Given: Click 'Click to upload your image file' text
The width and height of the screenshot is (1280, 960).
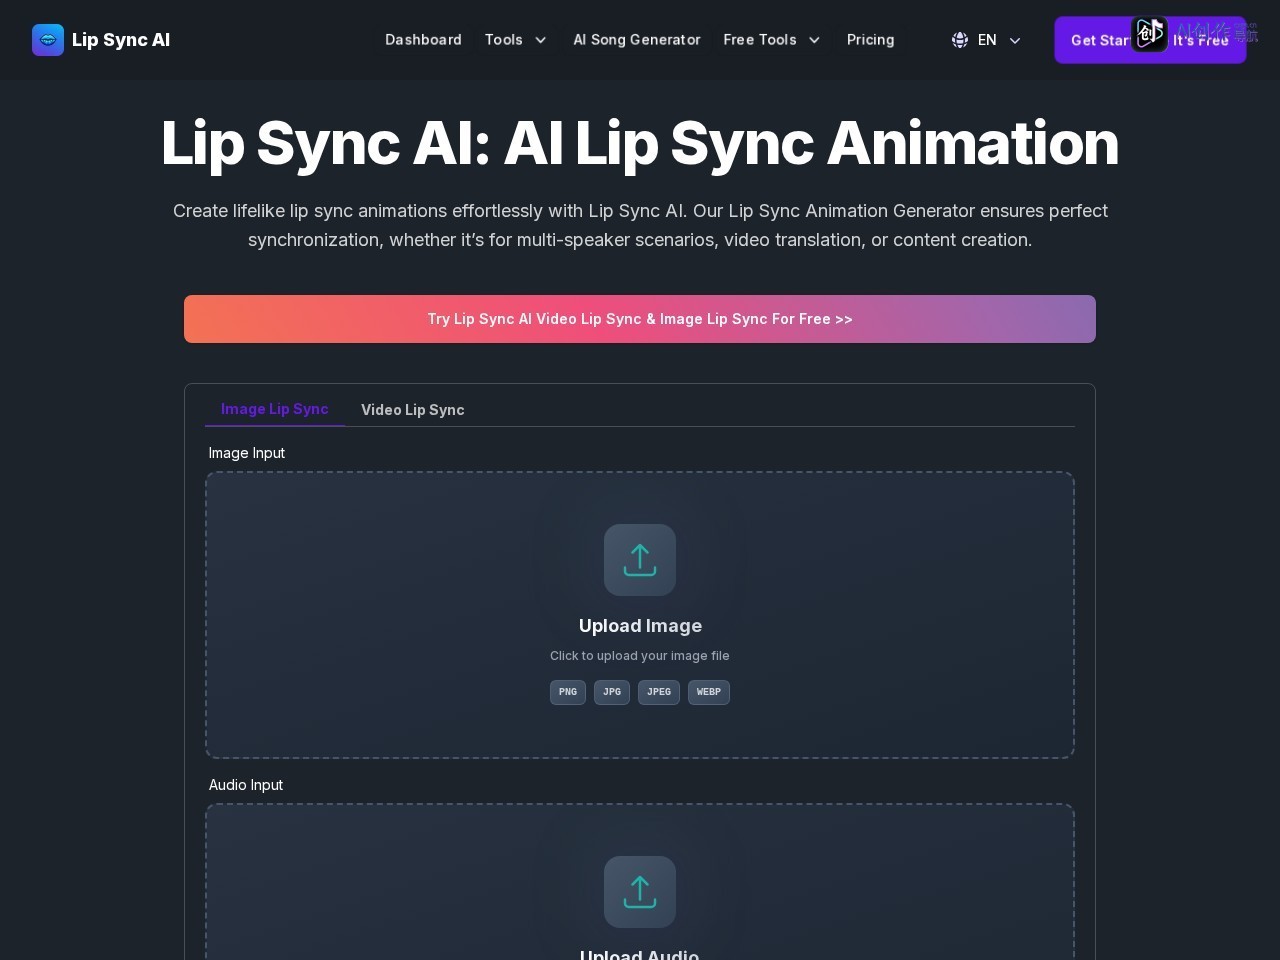Looking at the screenshot, I should pos(640,656).
